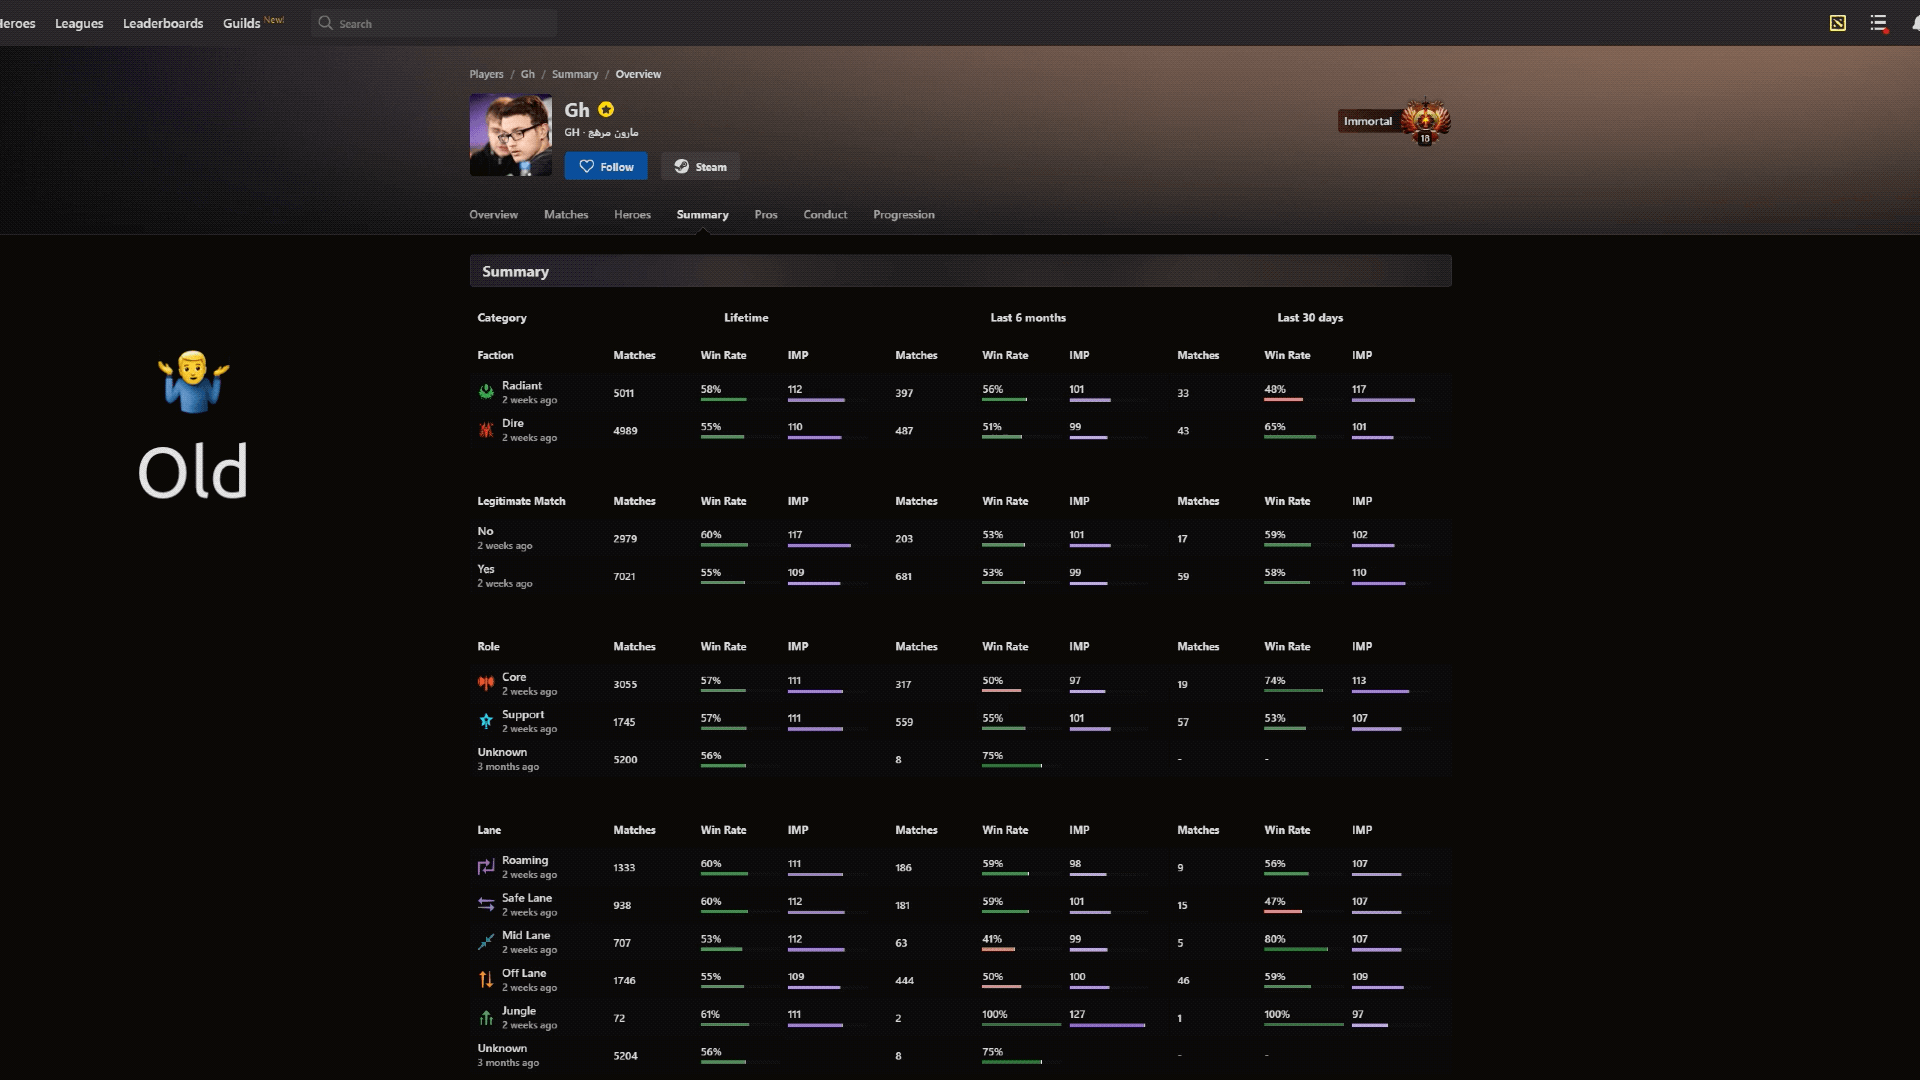The width and height of the screenshot is (1920, 1080).
Task: Click the Mid Lane icon
Action: pyautogui.click(x=486, y=942)
